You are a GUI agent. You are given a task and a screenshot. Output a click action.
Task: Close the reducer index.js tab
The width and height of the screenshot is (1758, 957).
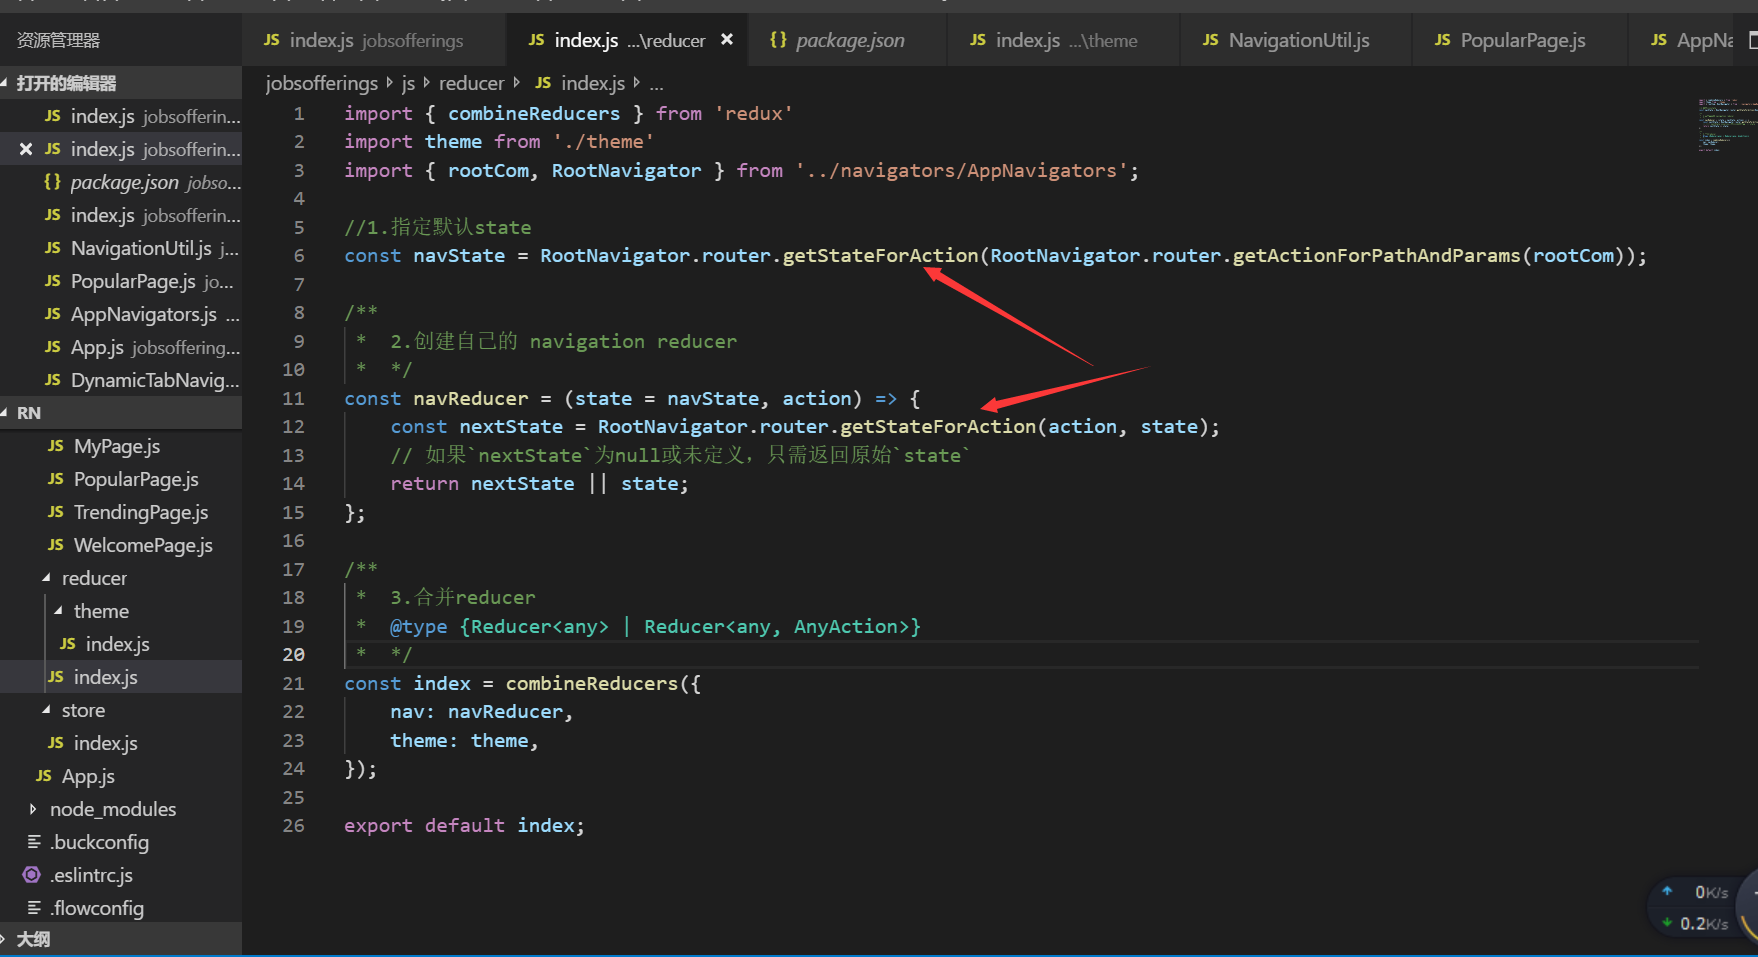coord(727,40)
